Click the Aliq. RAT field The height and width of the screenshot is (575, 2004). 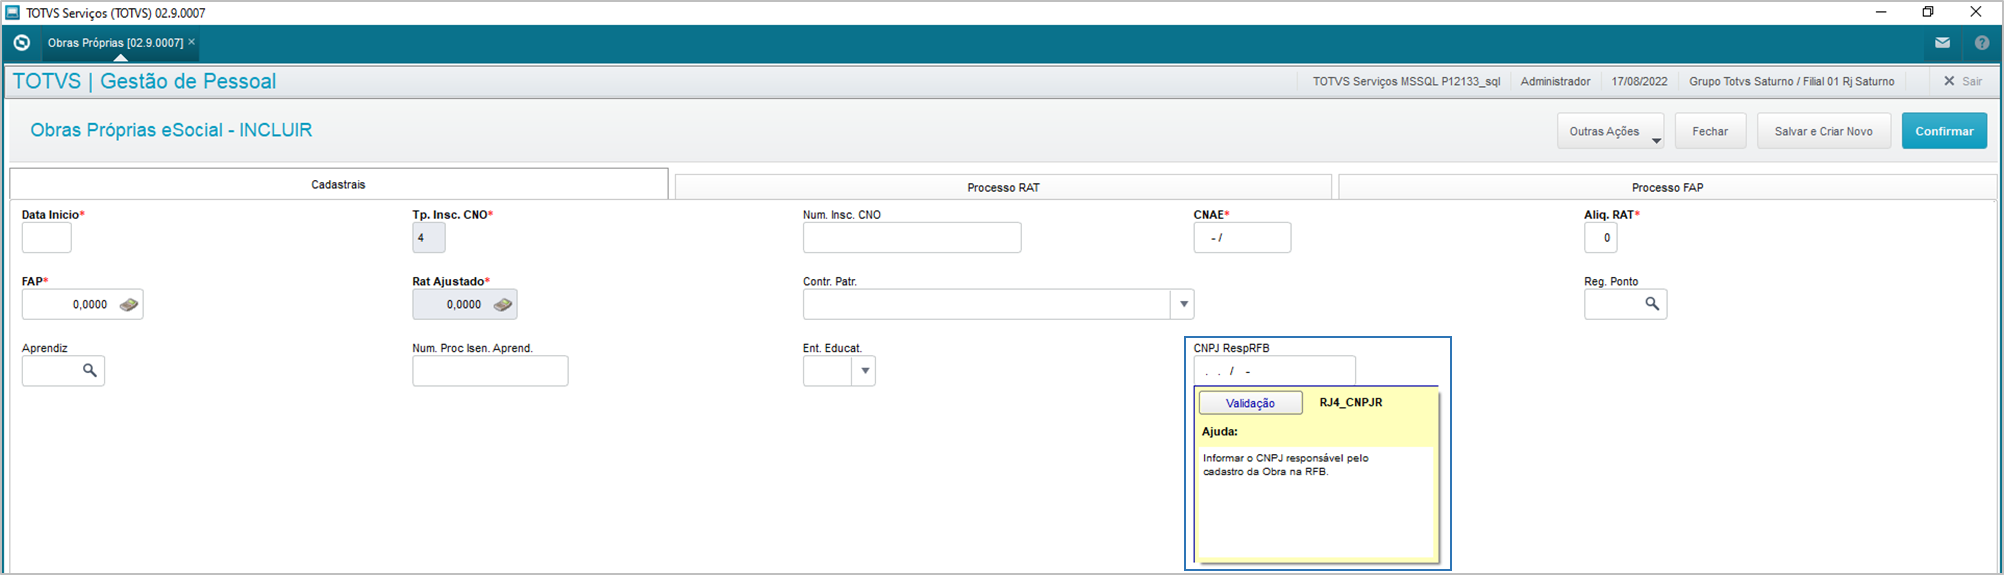click(x=1600, y=238)
